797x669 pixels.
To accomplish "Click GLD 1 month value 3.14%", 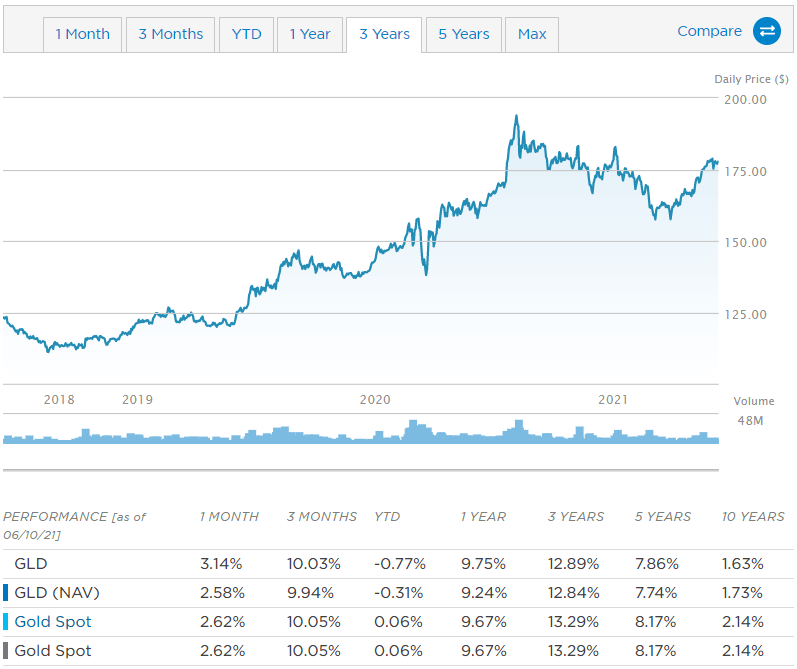I will (221, 564).
